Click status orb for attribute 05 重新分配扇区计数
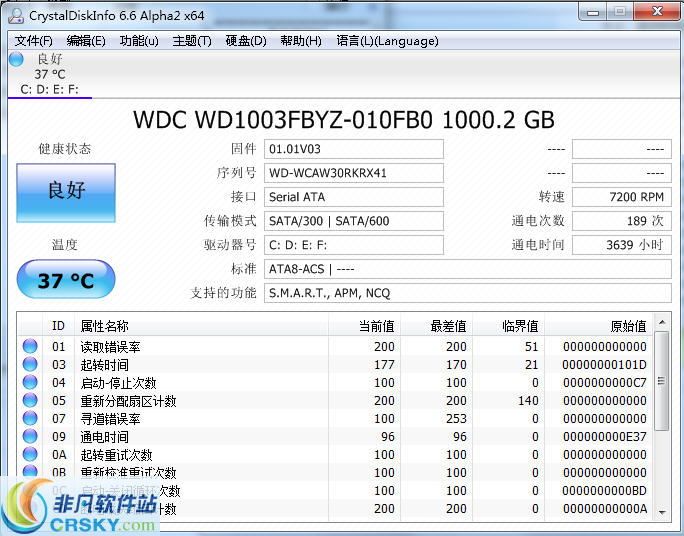This screenshot has width=684, height=536. [x=30, y=400]
